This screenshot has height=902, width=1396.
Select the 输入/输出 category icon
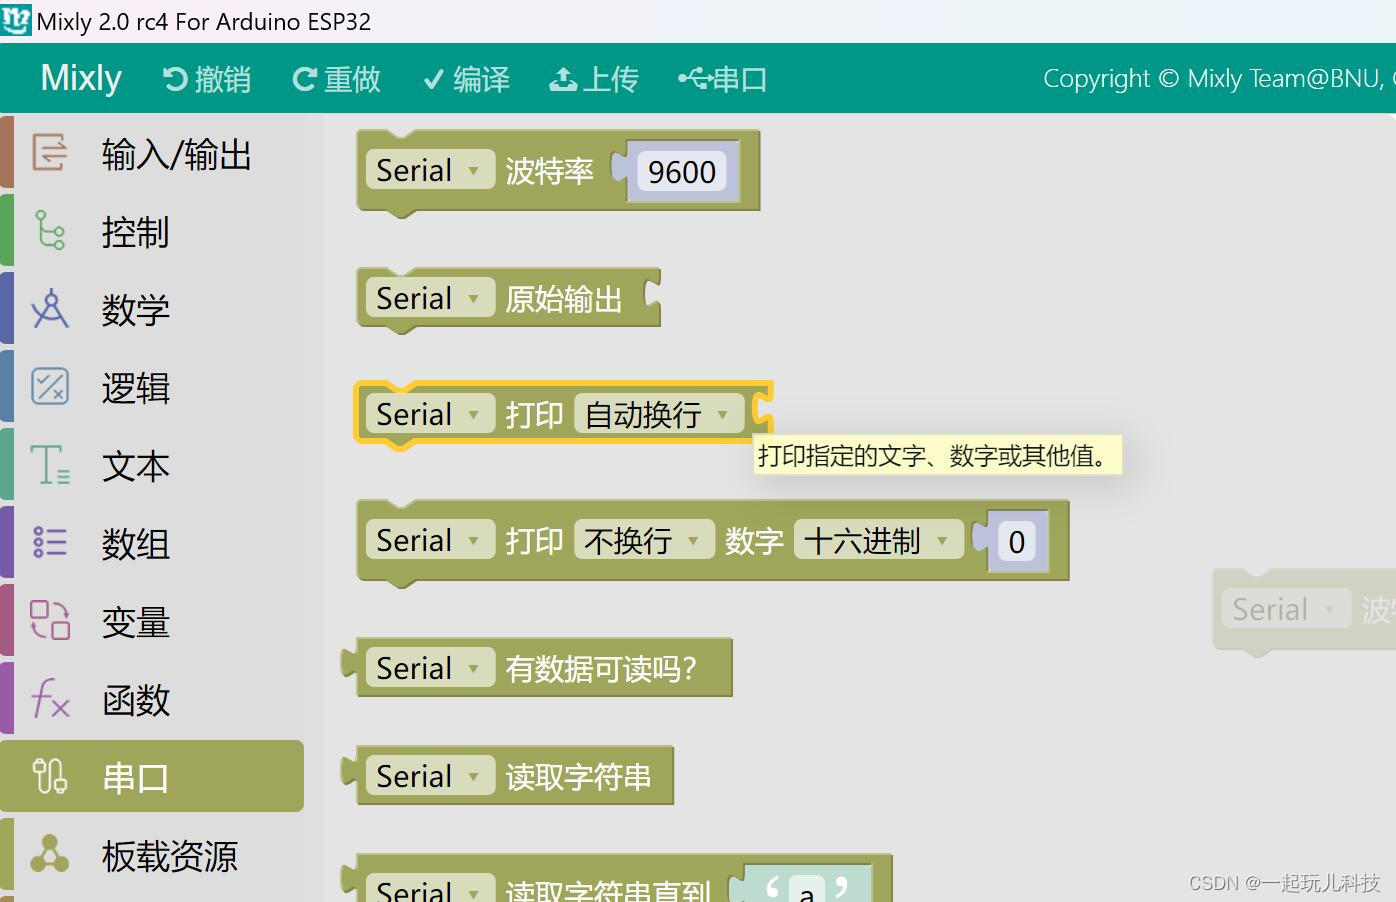click(49, 153)
